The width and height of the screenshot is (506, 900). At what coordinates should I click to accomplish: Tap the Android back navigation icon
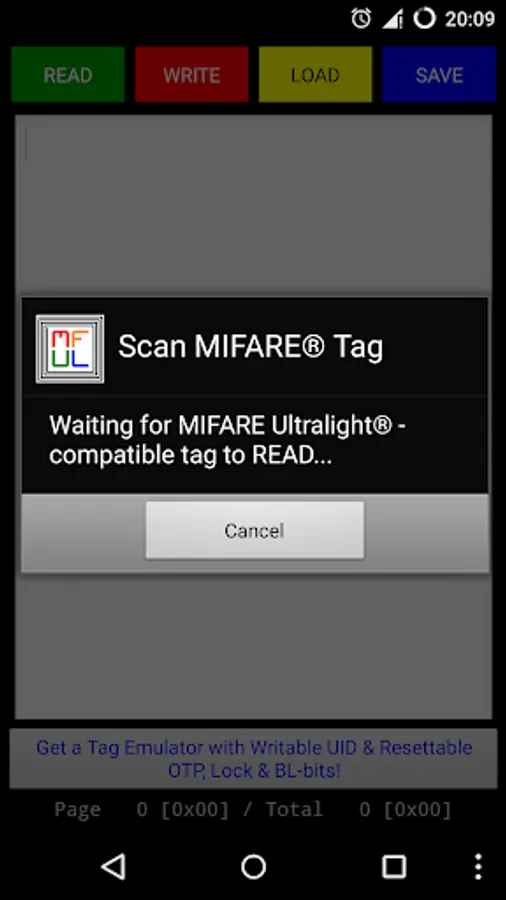(114, 866)
